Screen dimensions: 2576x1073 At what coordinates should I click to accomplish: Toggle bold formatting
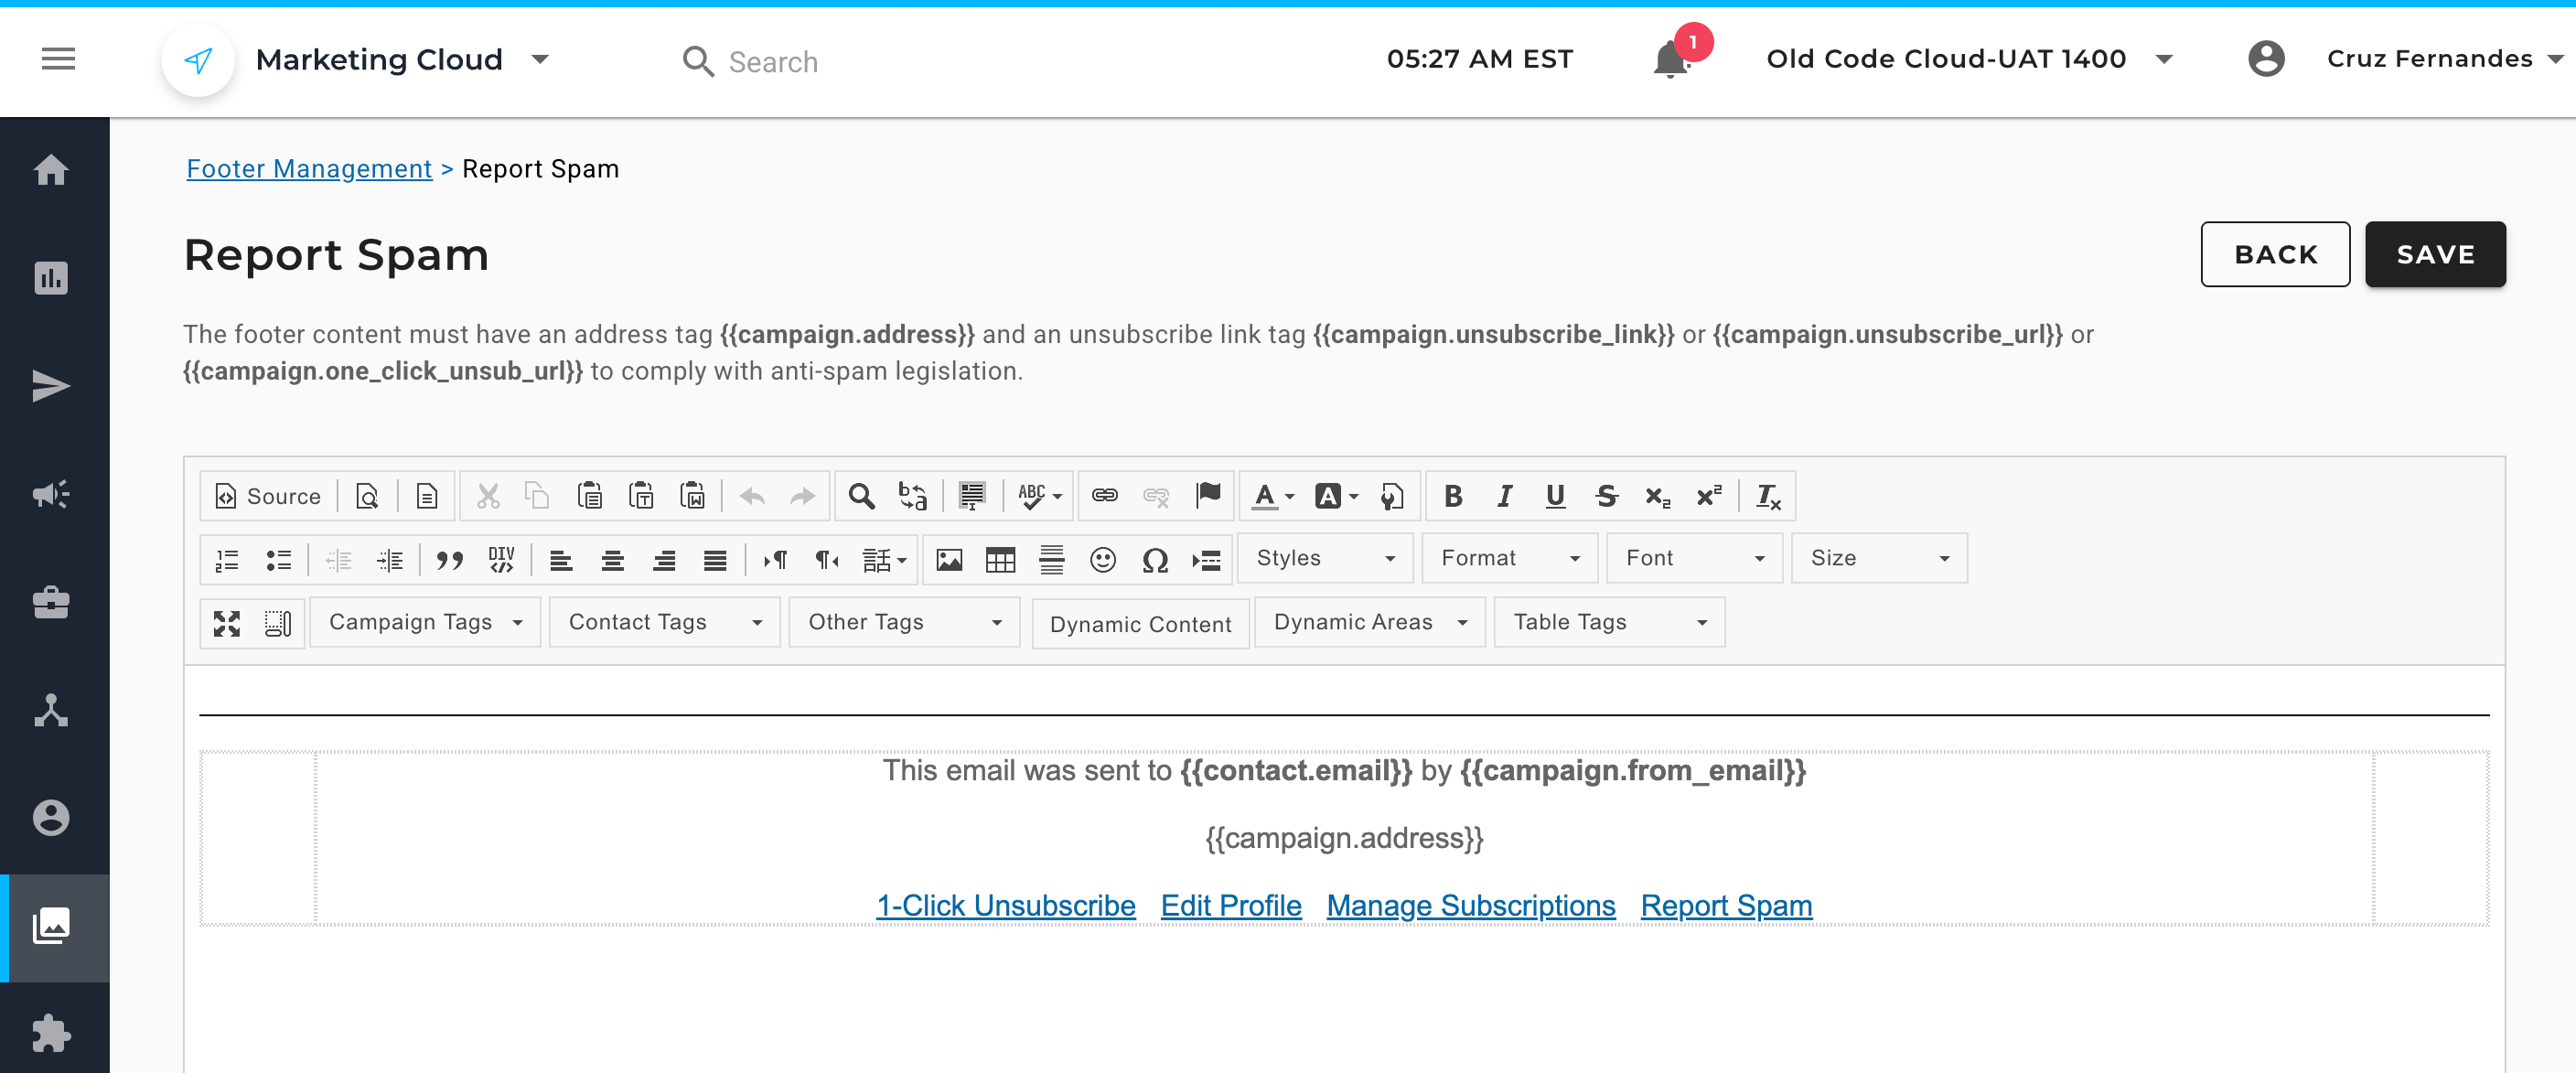(1452, 495)
